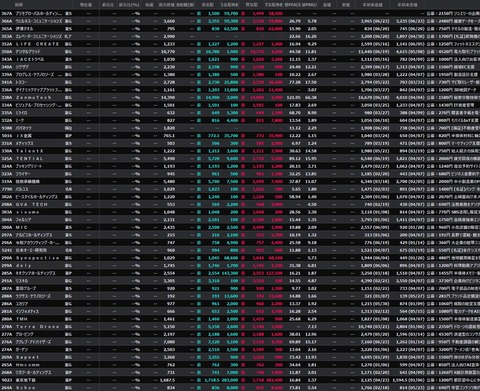Screen dimensions: 480x391
Task: Click the pink buy-quote icon in GVA TECH row
Action: pos(243,204)
